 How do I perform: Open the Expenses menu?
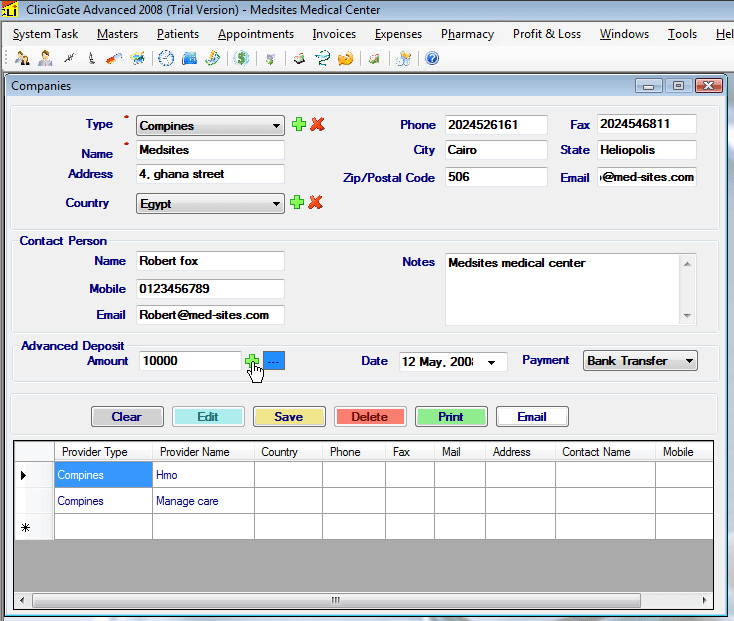[398, 34]
